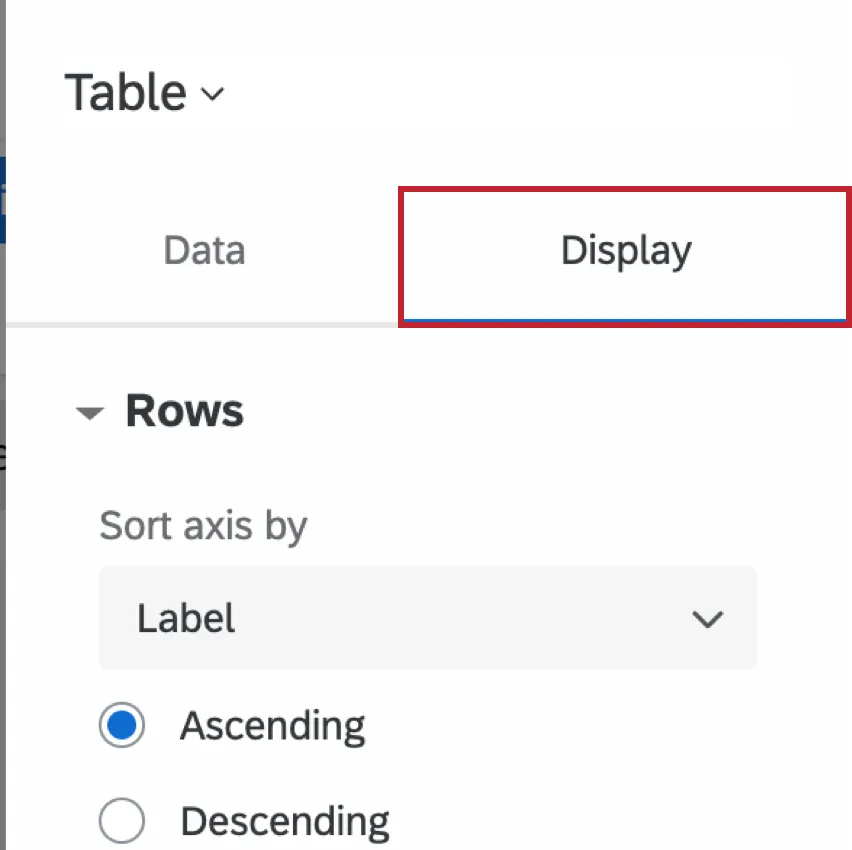Click the Sort axis by label
The width and height of the screenshot is (852, 850).
click(203, 525)
